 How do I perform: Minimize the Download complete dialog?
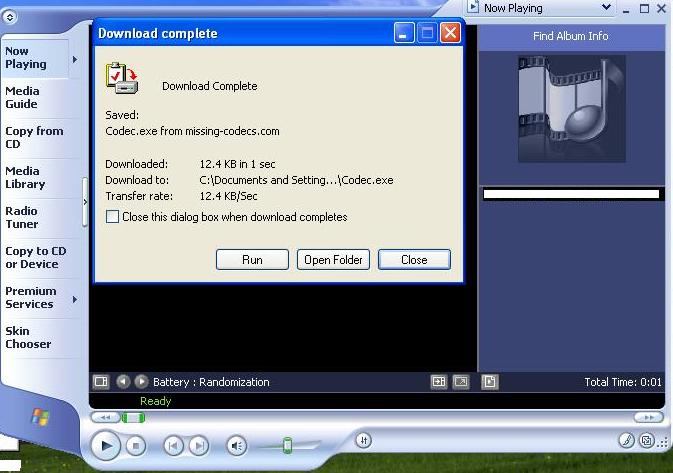tap(404, 33)
